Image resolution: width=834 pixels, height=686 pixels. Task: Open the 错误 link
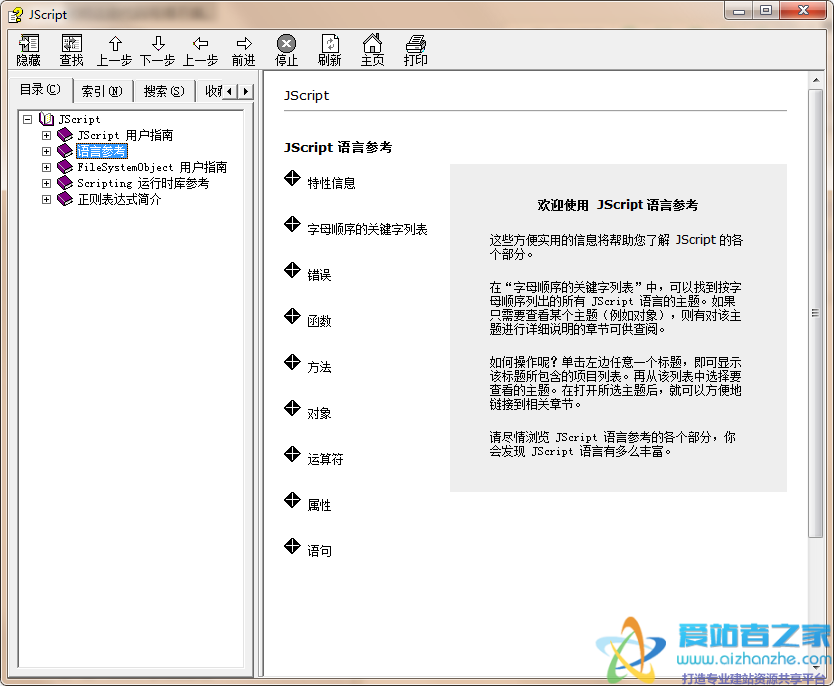pos(319,275)
